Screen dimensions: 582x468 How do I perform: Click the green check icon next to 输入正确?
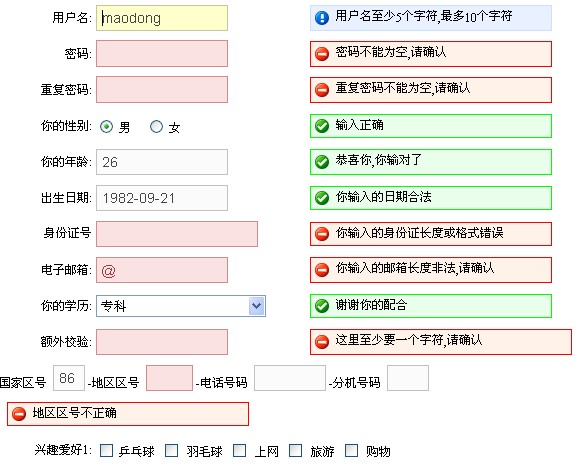321,126
